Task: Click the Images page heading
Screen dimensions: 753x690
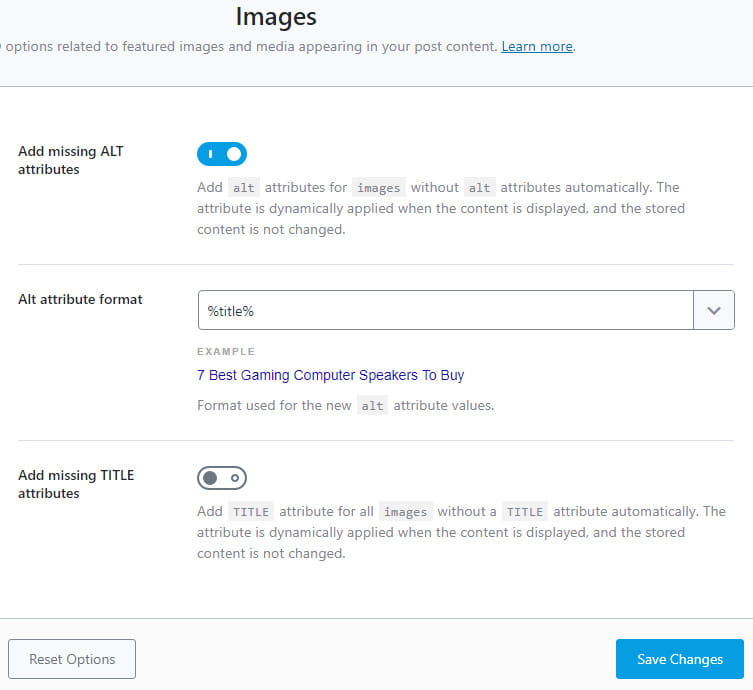Action: point(276,17)
